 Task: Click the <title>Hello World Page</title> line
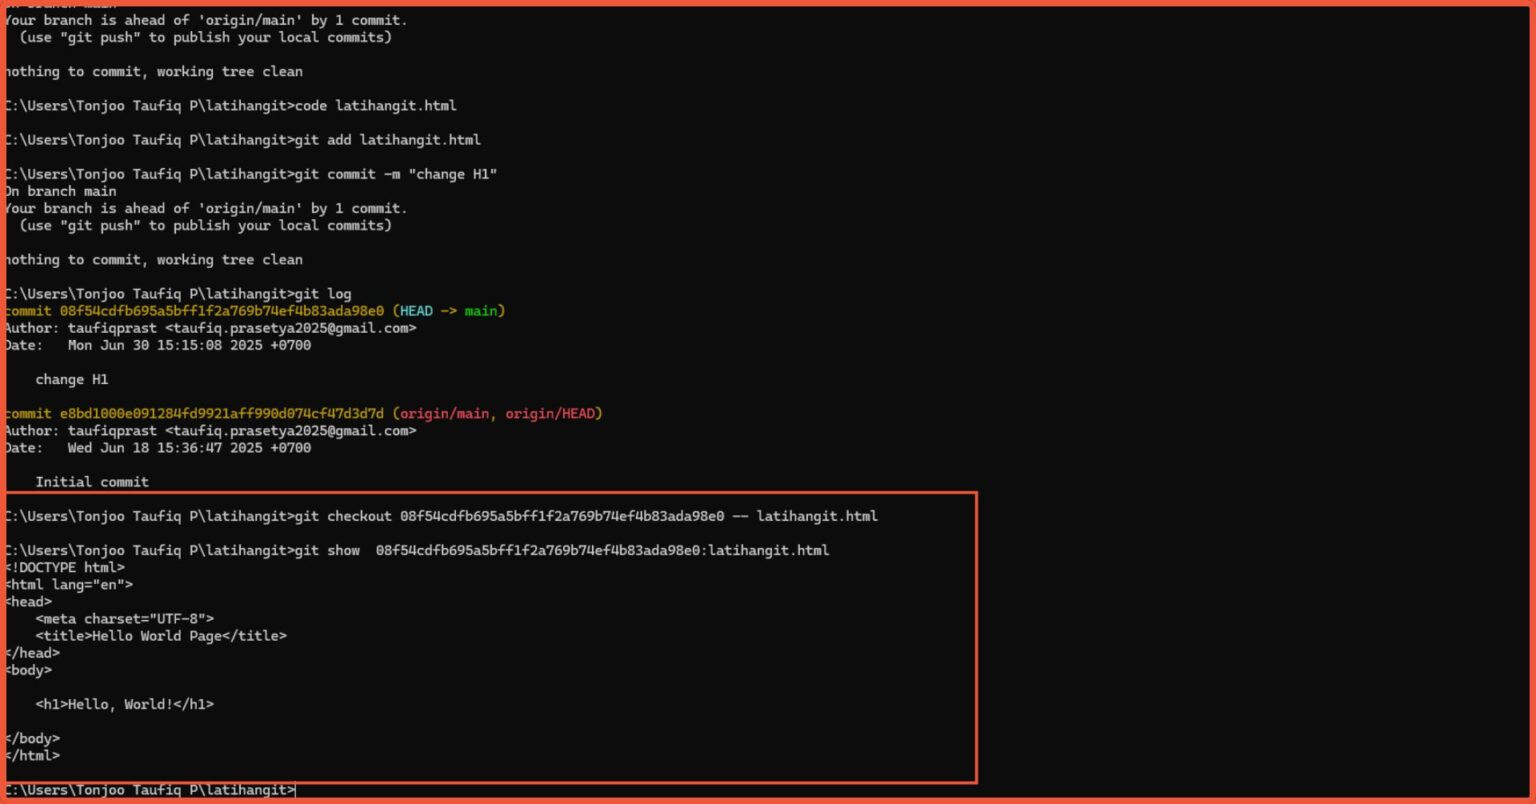pyautogui.click(x=160, y=635)
